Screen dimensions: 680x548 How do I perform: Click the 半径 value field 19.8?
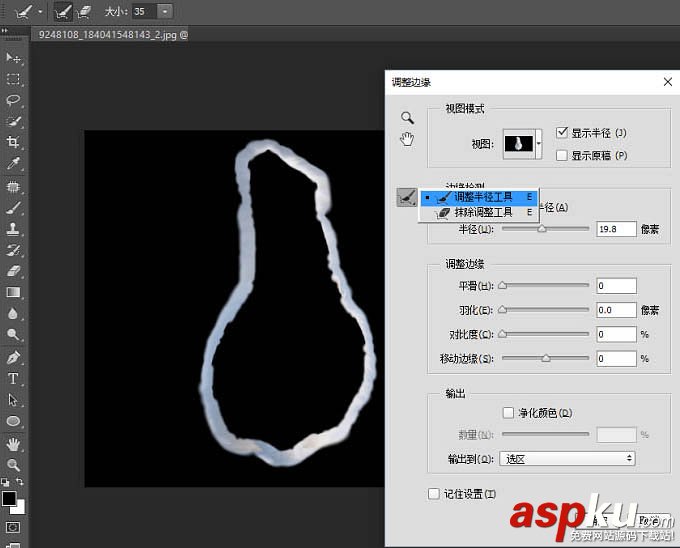616,229
